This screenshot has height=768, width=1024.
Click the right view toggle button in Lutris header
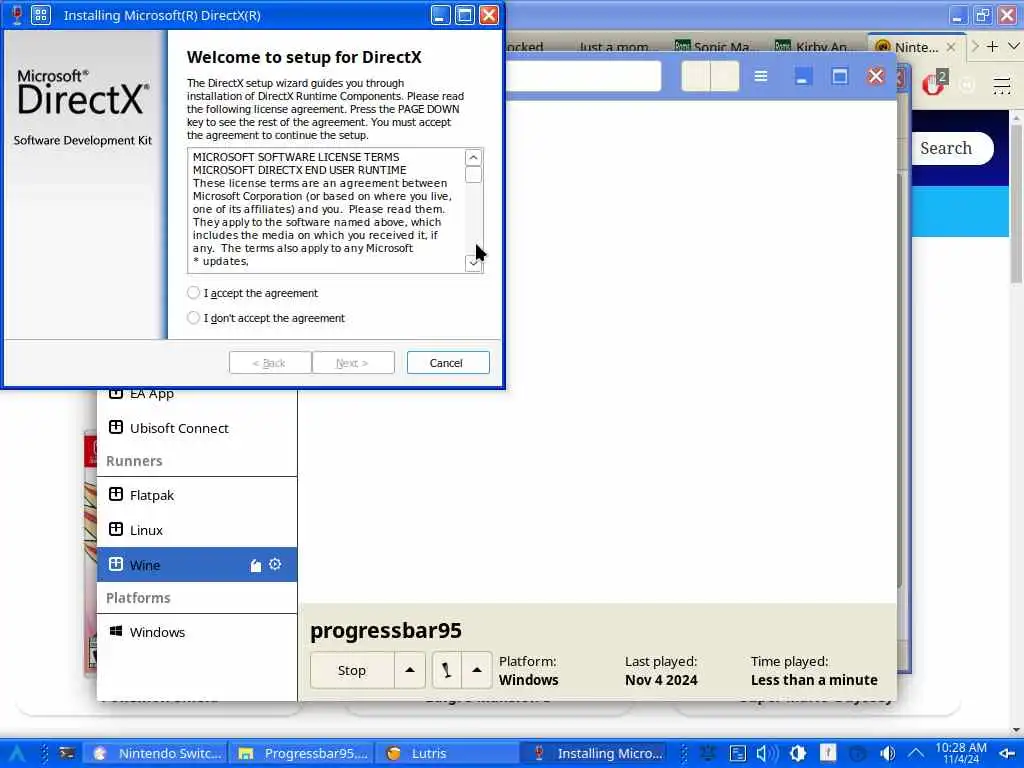[725, 76]
